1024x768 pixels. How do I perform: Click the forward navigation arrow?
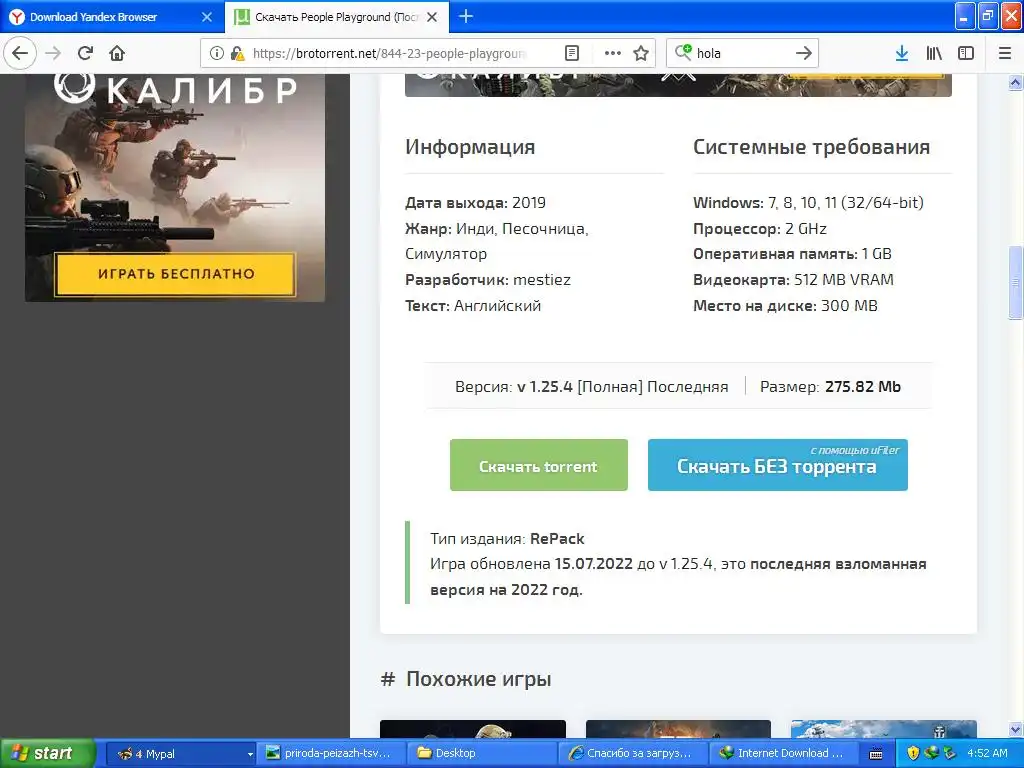tap(54, 53)
